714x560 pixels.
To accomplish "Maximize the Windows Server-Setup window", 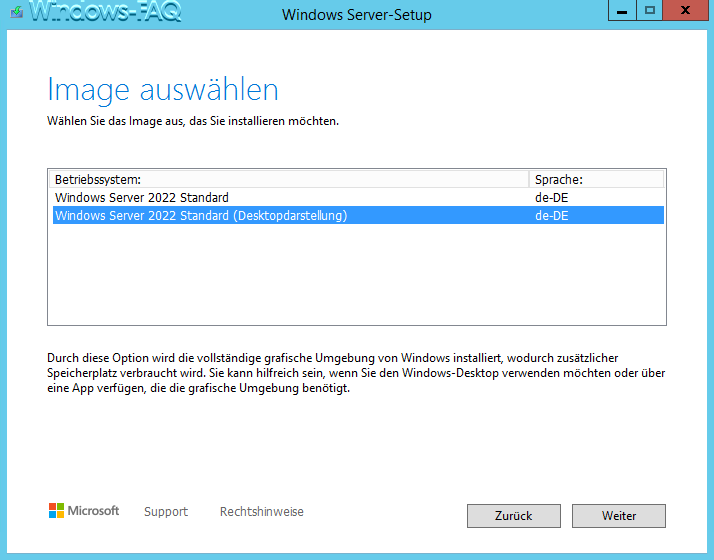I will pyautogui.click(x=650, y=11).
